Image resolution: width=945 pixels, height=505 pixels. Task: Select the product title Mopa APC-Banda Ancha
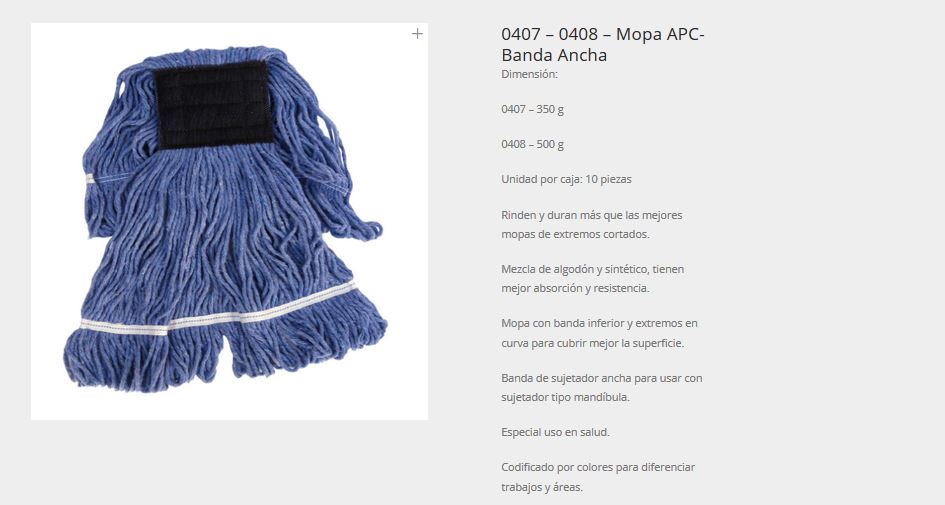[x=603, y=45]
